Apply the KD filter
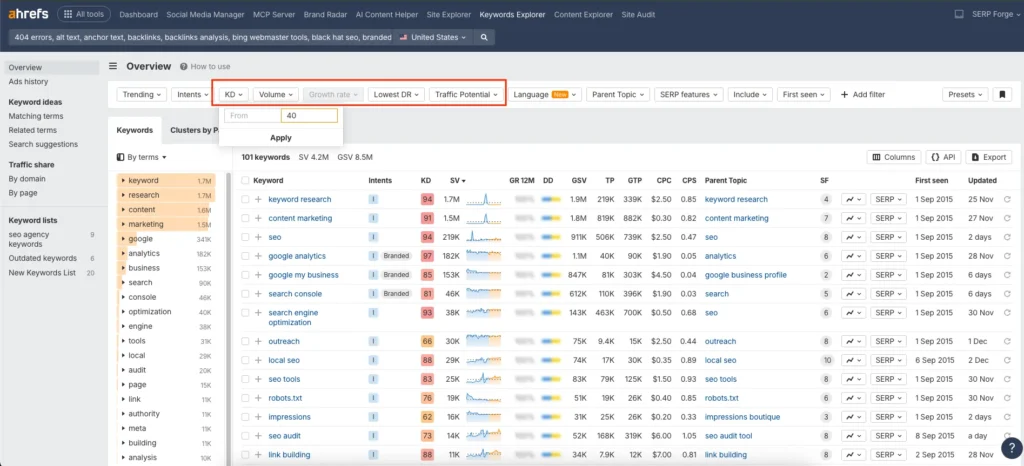Screen dimensions: 1024x466 [x=280, y=138]
